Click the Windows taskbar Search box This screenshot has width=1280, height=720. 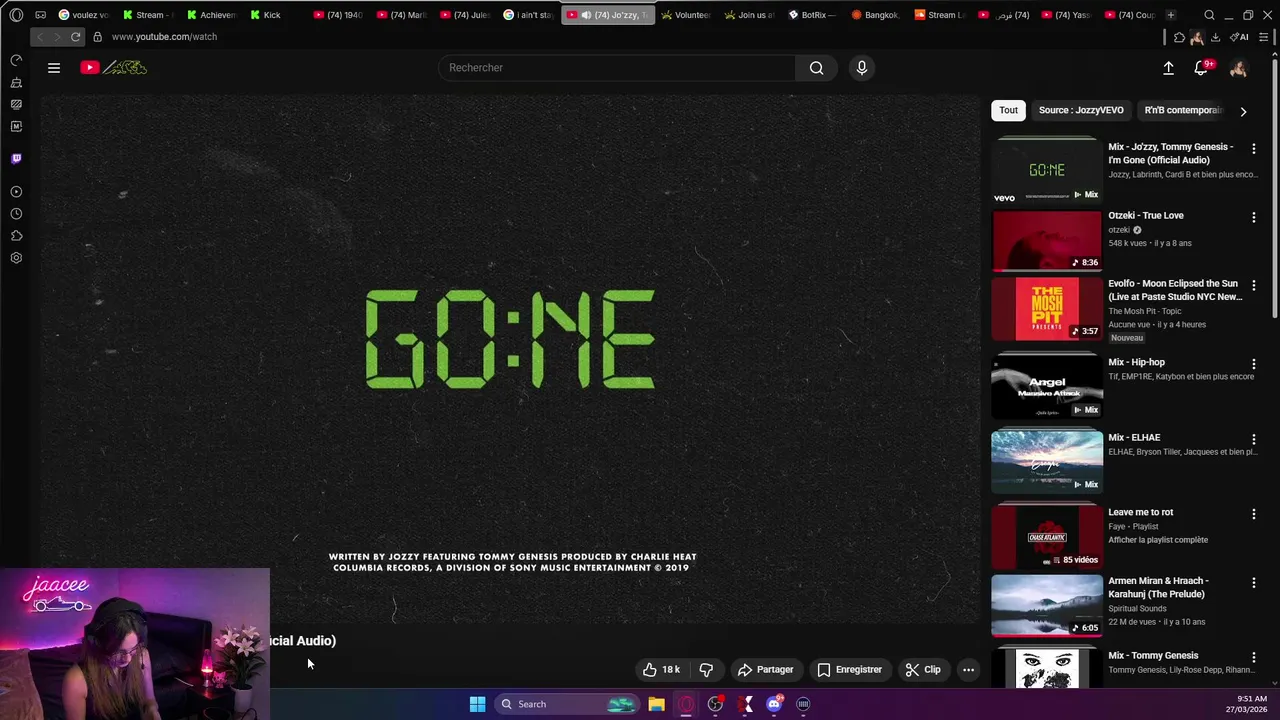pos(567,704)
